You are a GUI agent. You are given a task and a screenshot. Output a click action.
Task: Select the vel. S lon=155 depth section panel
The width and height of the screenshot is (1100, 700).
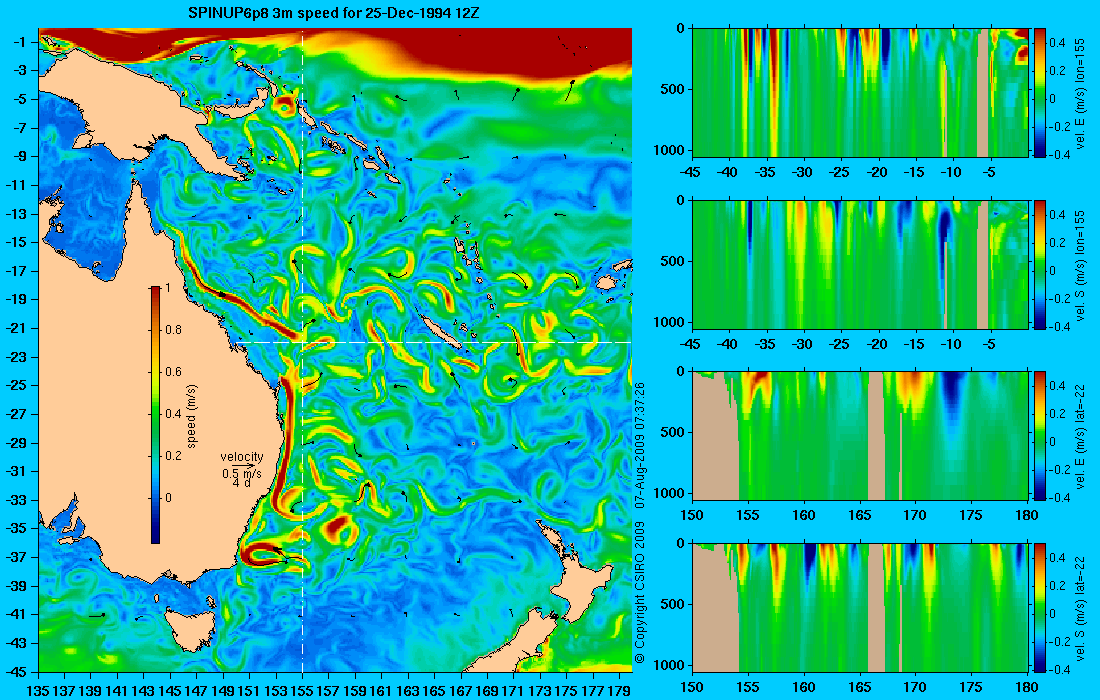pyautogui.click(x=861, y=264)
